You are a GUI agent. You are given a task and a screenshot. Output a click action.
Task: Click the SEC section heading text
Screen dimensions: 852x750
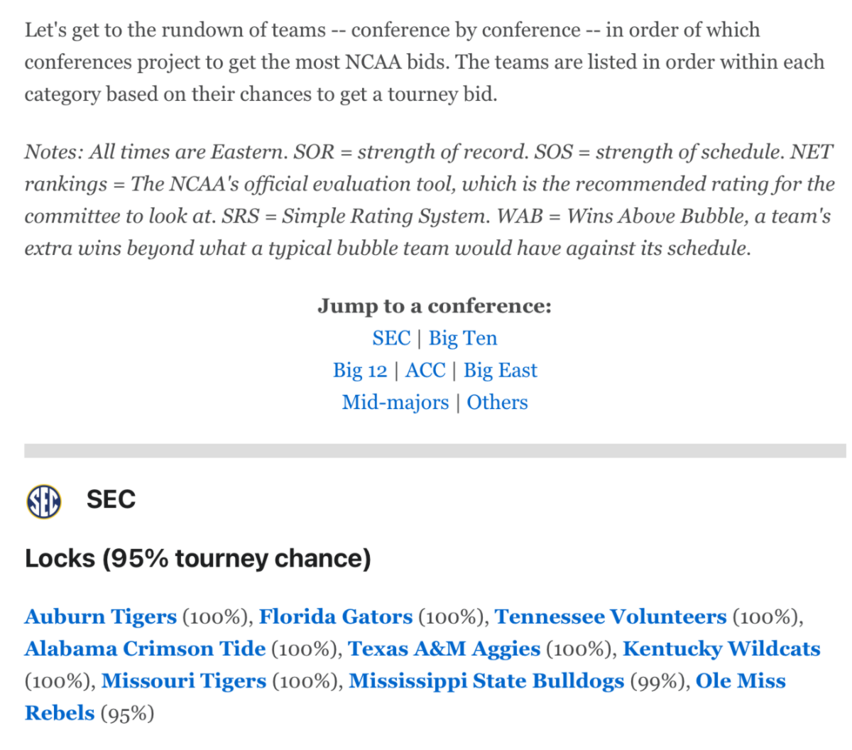click(111, 499)
